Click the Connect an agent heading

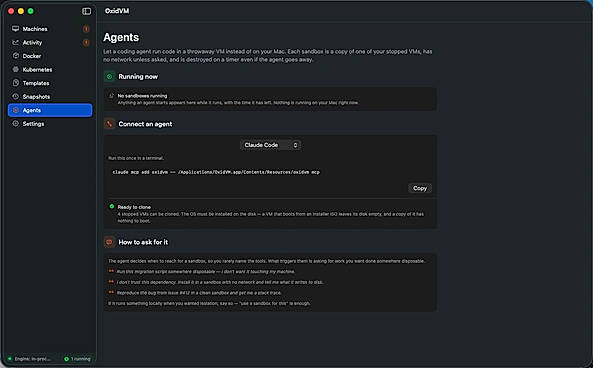(145, 124)
